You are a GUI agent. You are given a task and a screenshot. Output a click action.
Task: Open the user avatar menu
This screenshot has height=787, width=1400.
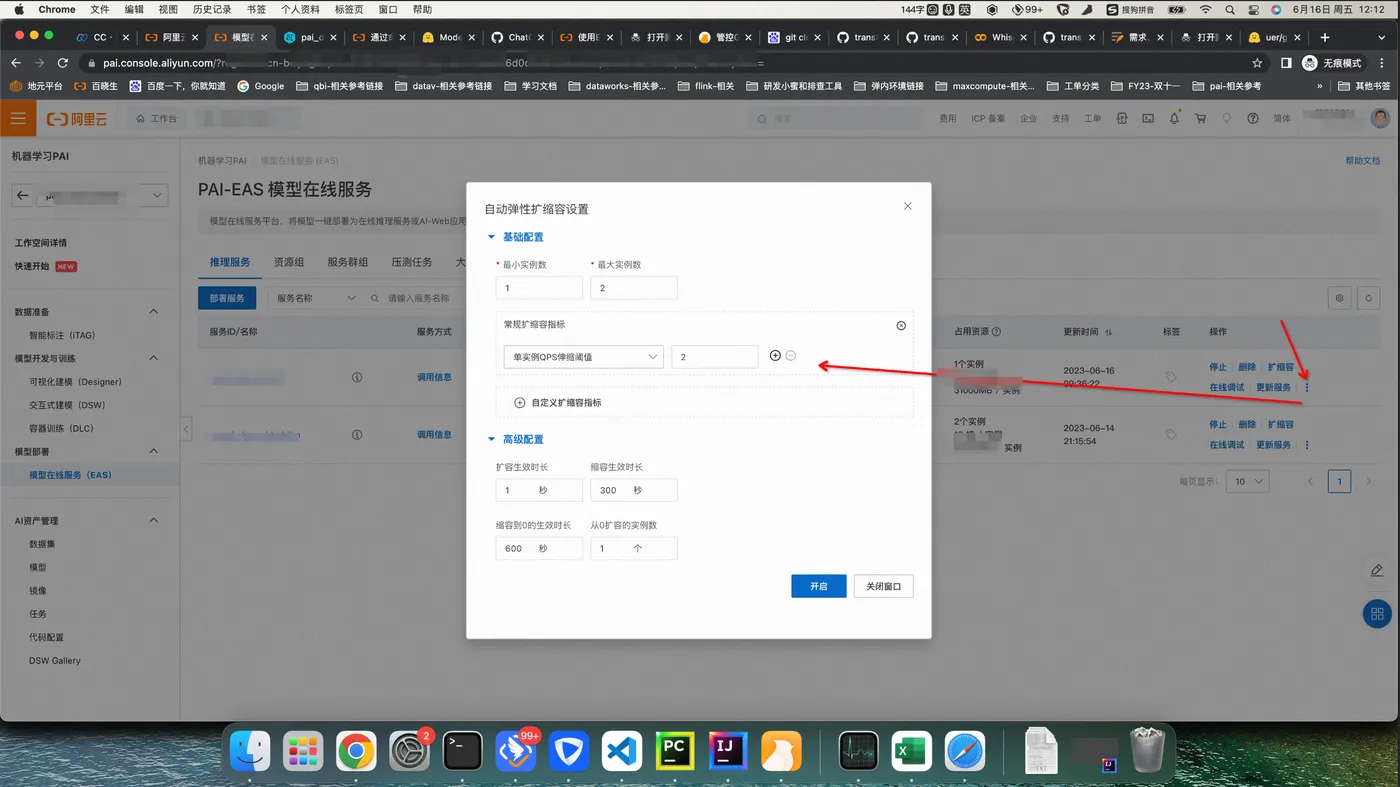(1380, 118)
